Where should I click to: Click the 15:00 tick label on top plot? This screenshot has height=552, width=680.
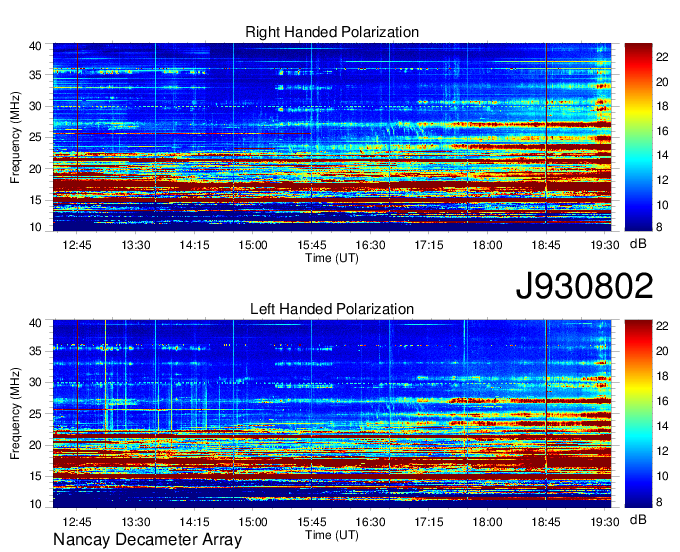click(253, 245)
